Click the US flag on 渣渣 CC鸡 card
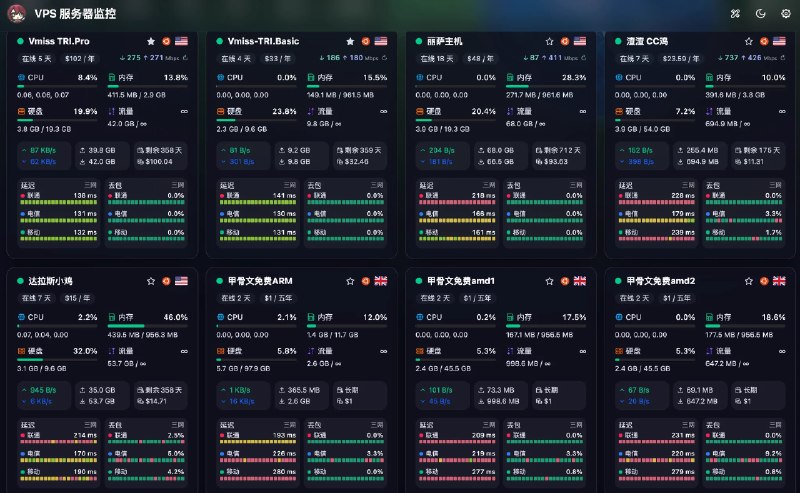Screen dimensions: 800x493 (779, 41)
